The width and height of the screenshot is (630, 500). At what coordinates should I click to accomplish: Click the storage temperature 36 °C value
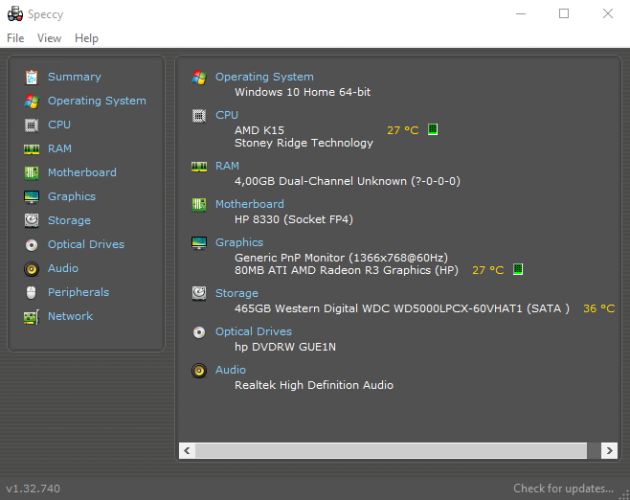click(x=599, y=309)
